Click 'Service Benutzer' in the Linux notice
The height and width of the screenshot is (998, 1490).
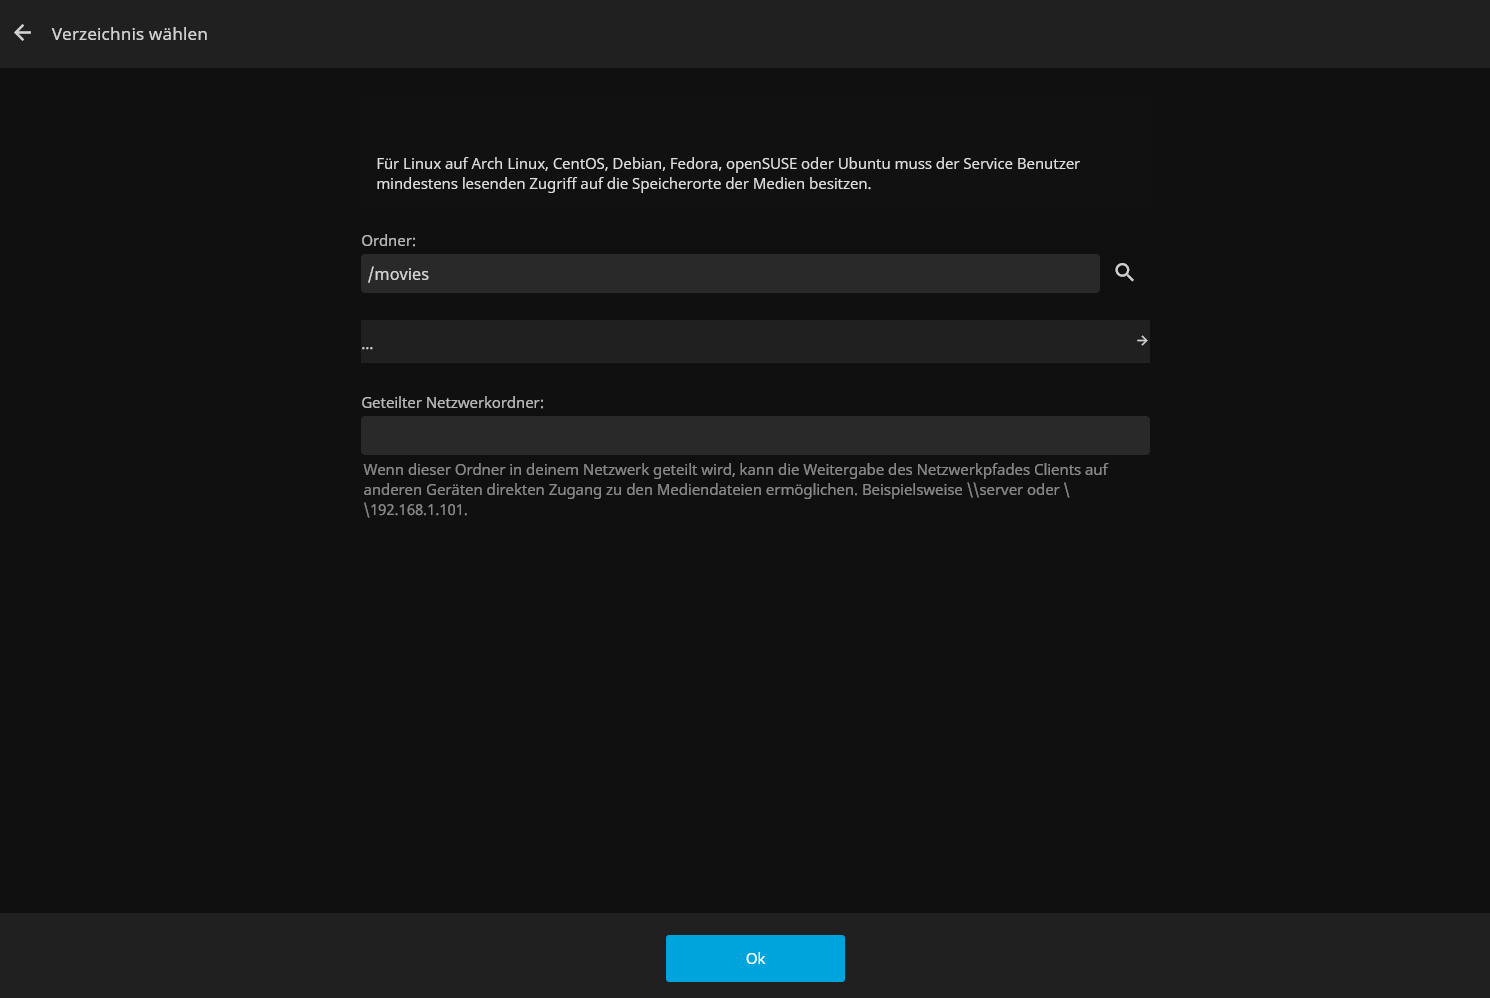click(x=1021, y=164)
